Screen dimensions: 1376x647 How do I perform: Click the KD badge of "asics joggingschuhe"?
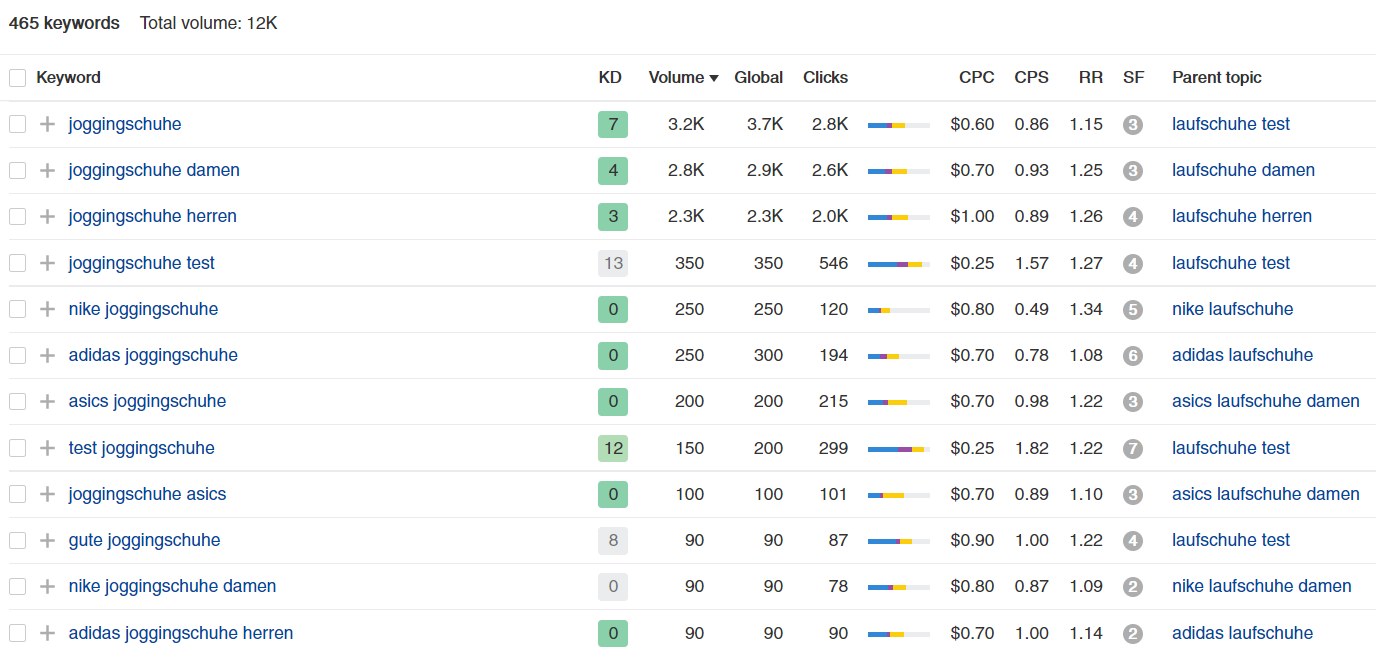point(612,401)
